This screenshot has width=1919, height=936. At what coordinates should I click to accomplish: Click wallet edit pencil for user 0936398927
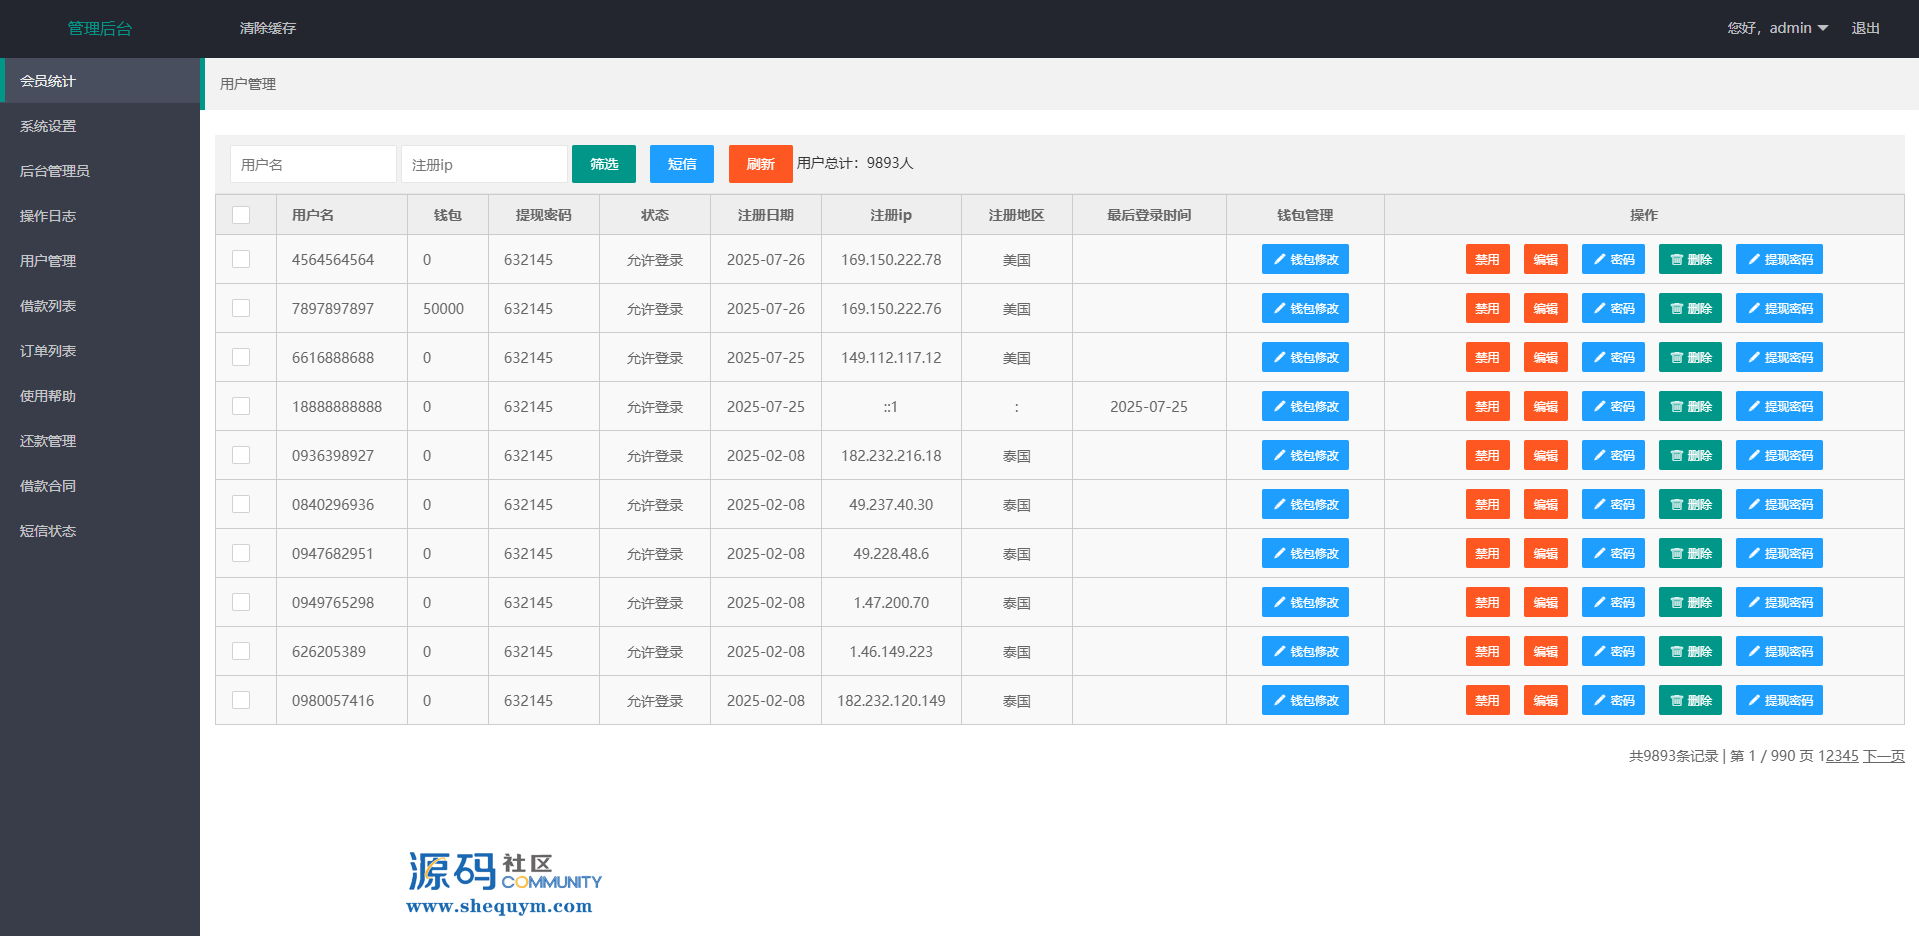(1279, 456)
